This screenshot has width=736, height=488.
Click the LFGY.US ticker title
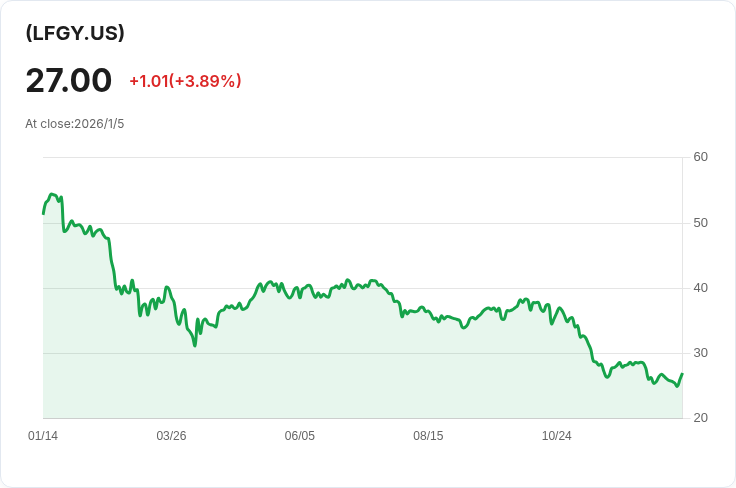coord(75,33)
